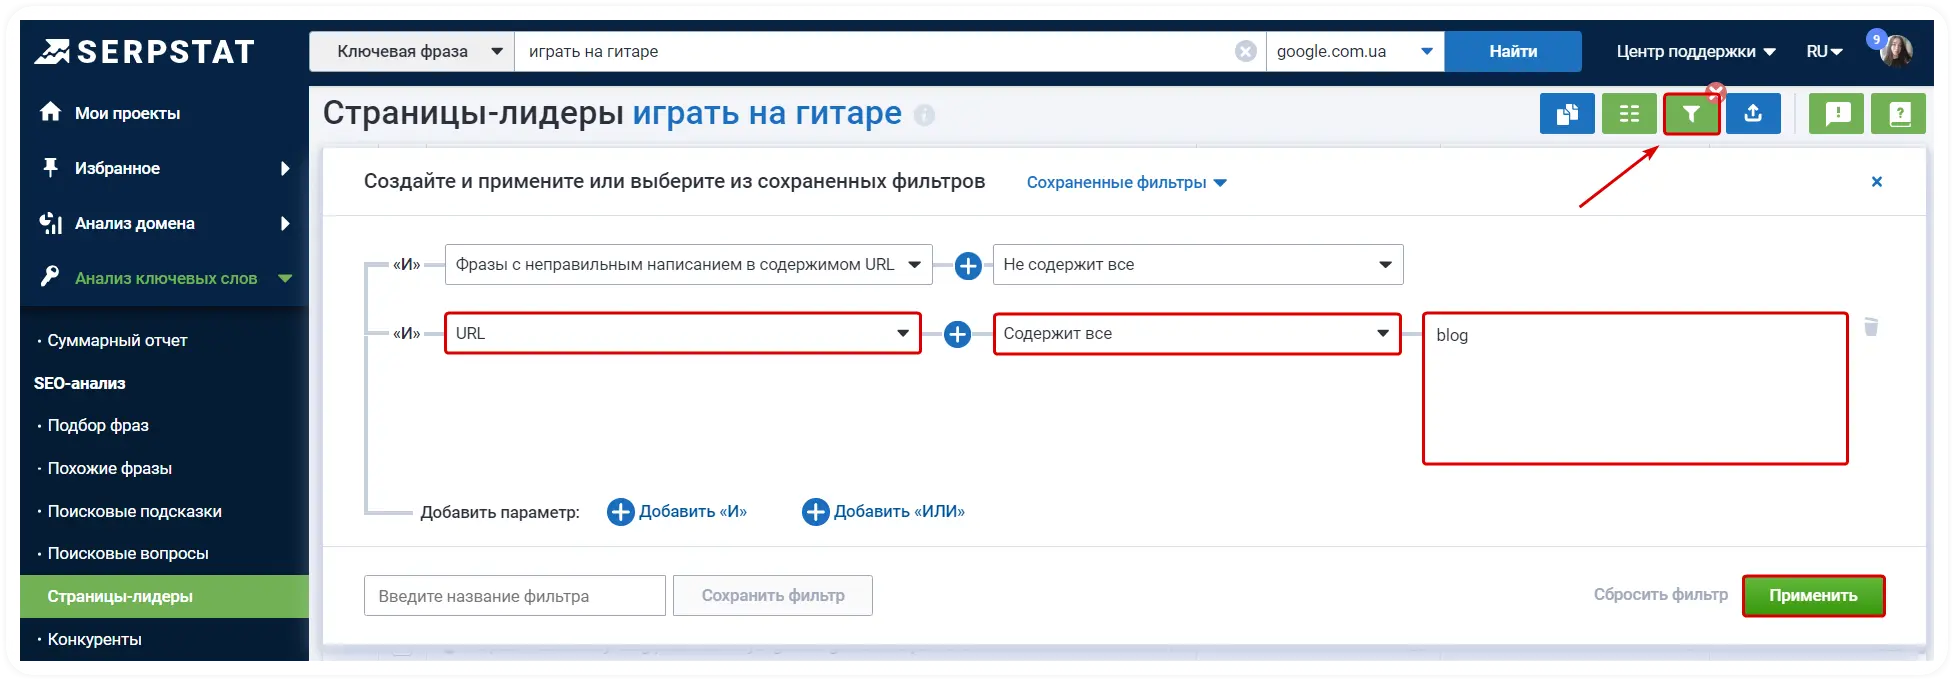Open 'Содержит все' condition dropdown
This screenshot has height=681, width=1954.
coord(1197,334)
